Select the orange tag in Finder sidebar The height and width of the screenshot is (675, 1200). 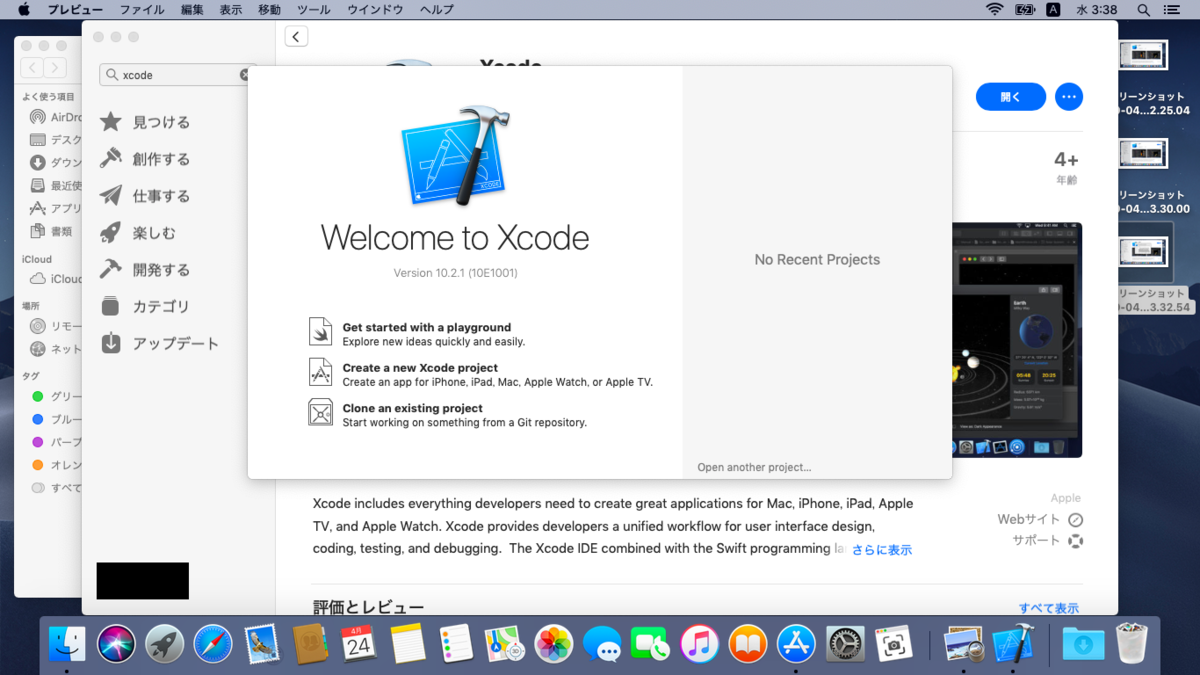click(x=57, y=465)
